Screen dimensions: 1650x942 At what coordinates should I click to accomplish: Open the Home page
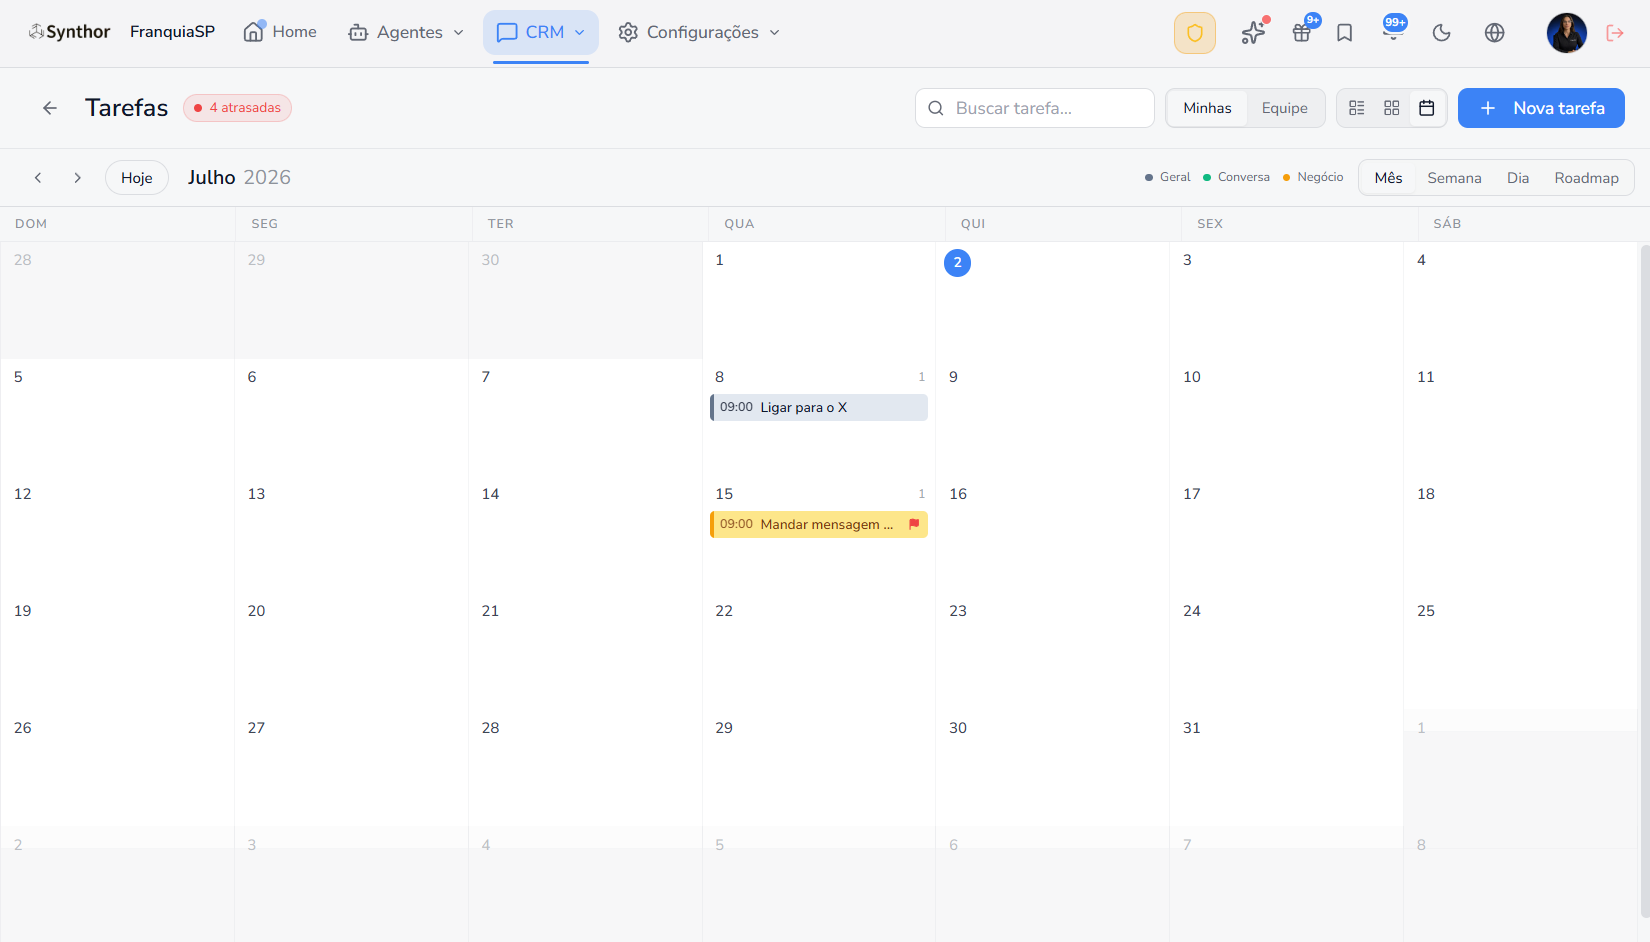click(280, 32)
